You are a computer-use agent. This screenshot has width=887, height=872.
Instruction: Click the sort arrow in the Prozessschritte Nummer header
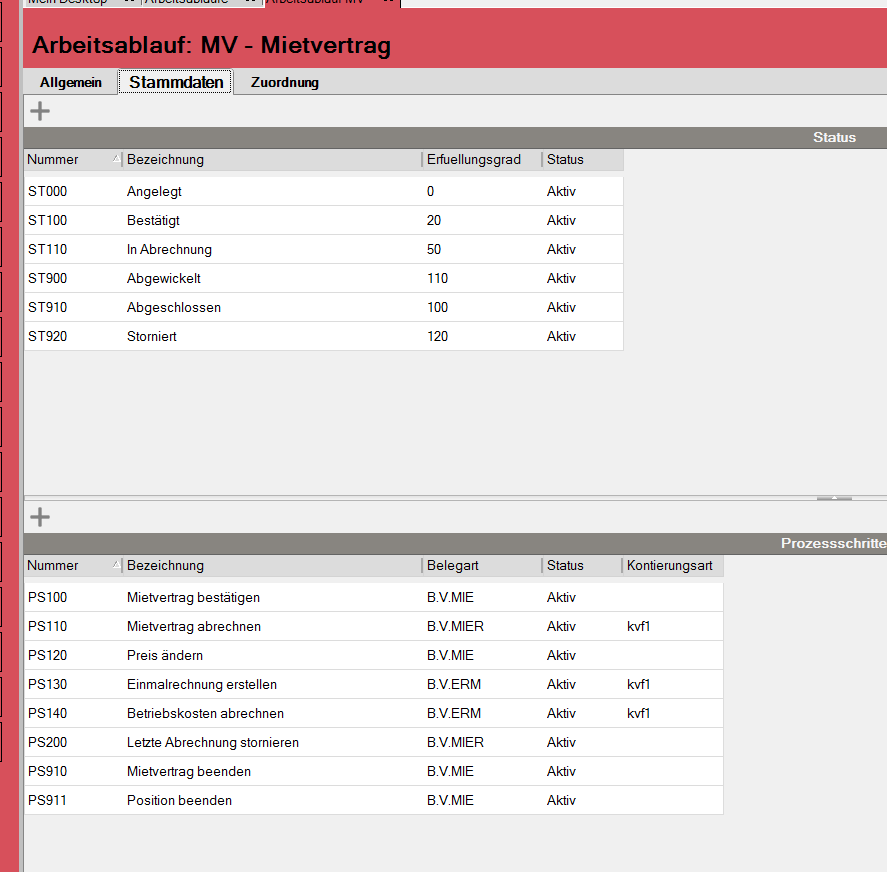click(x=115, y=565)
